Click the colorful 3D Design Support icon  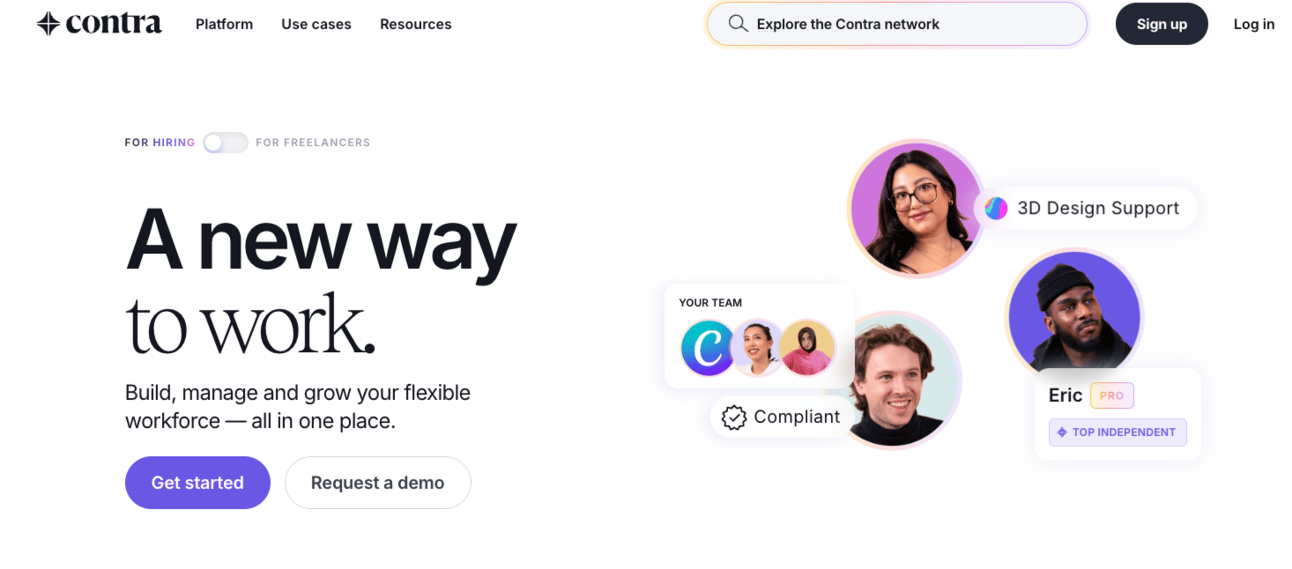996,208
